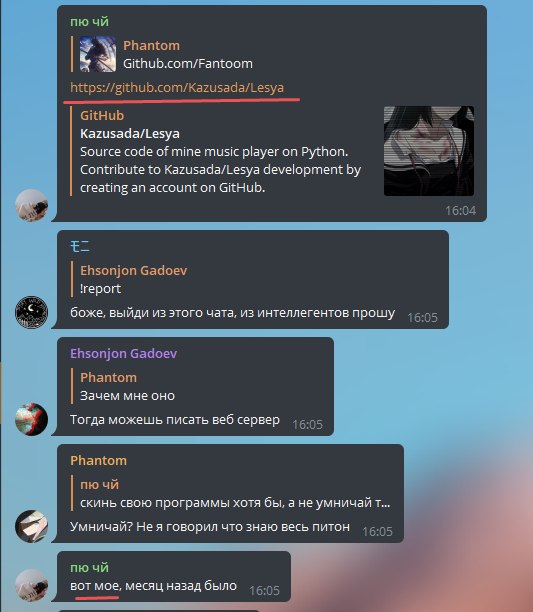Click sender name Phantom in orange

click(99, 461)
